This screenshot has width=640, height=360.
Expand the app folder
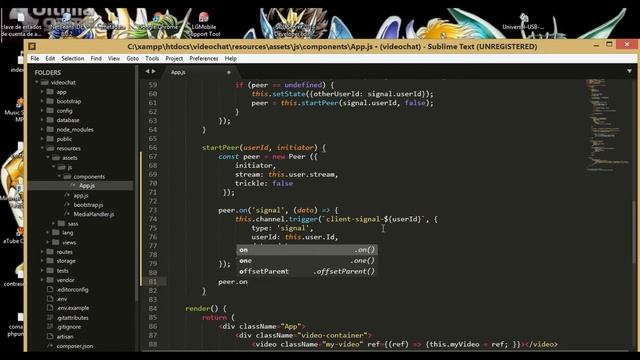[x=42, y=92]
